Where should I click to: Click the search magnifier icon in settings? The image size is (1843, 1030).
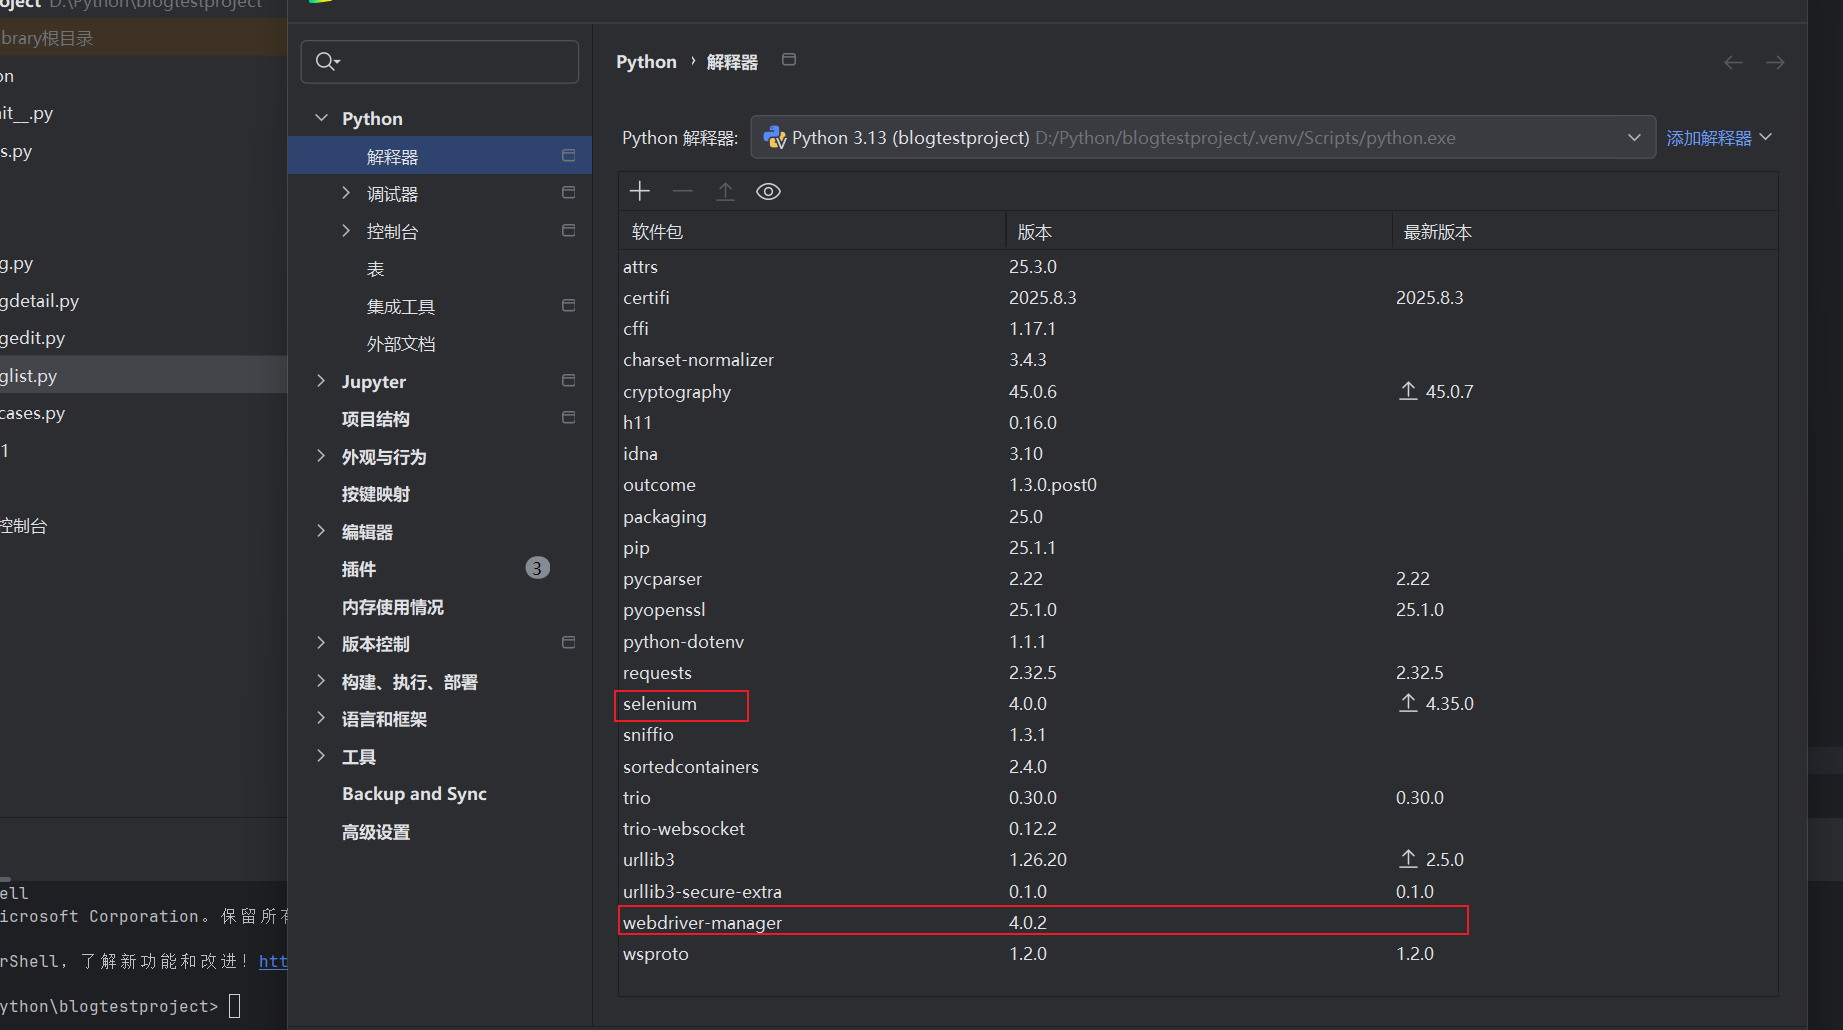pos(327,62)
